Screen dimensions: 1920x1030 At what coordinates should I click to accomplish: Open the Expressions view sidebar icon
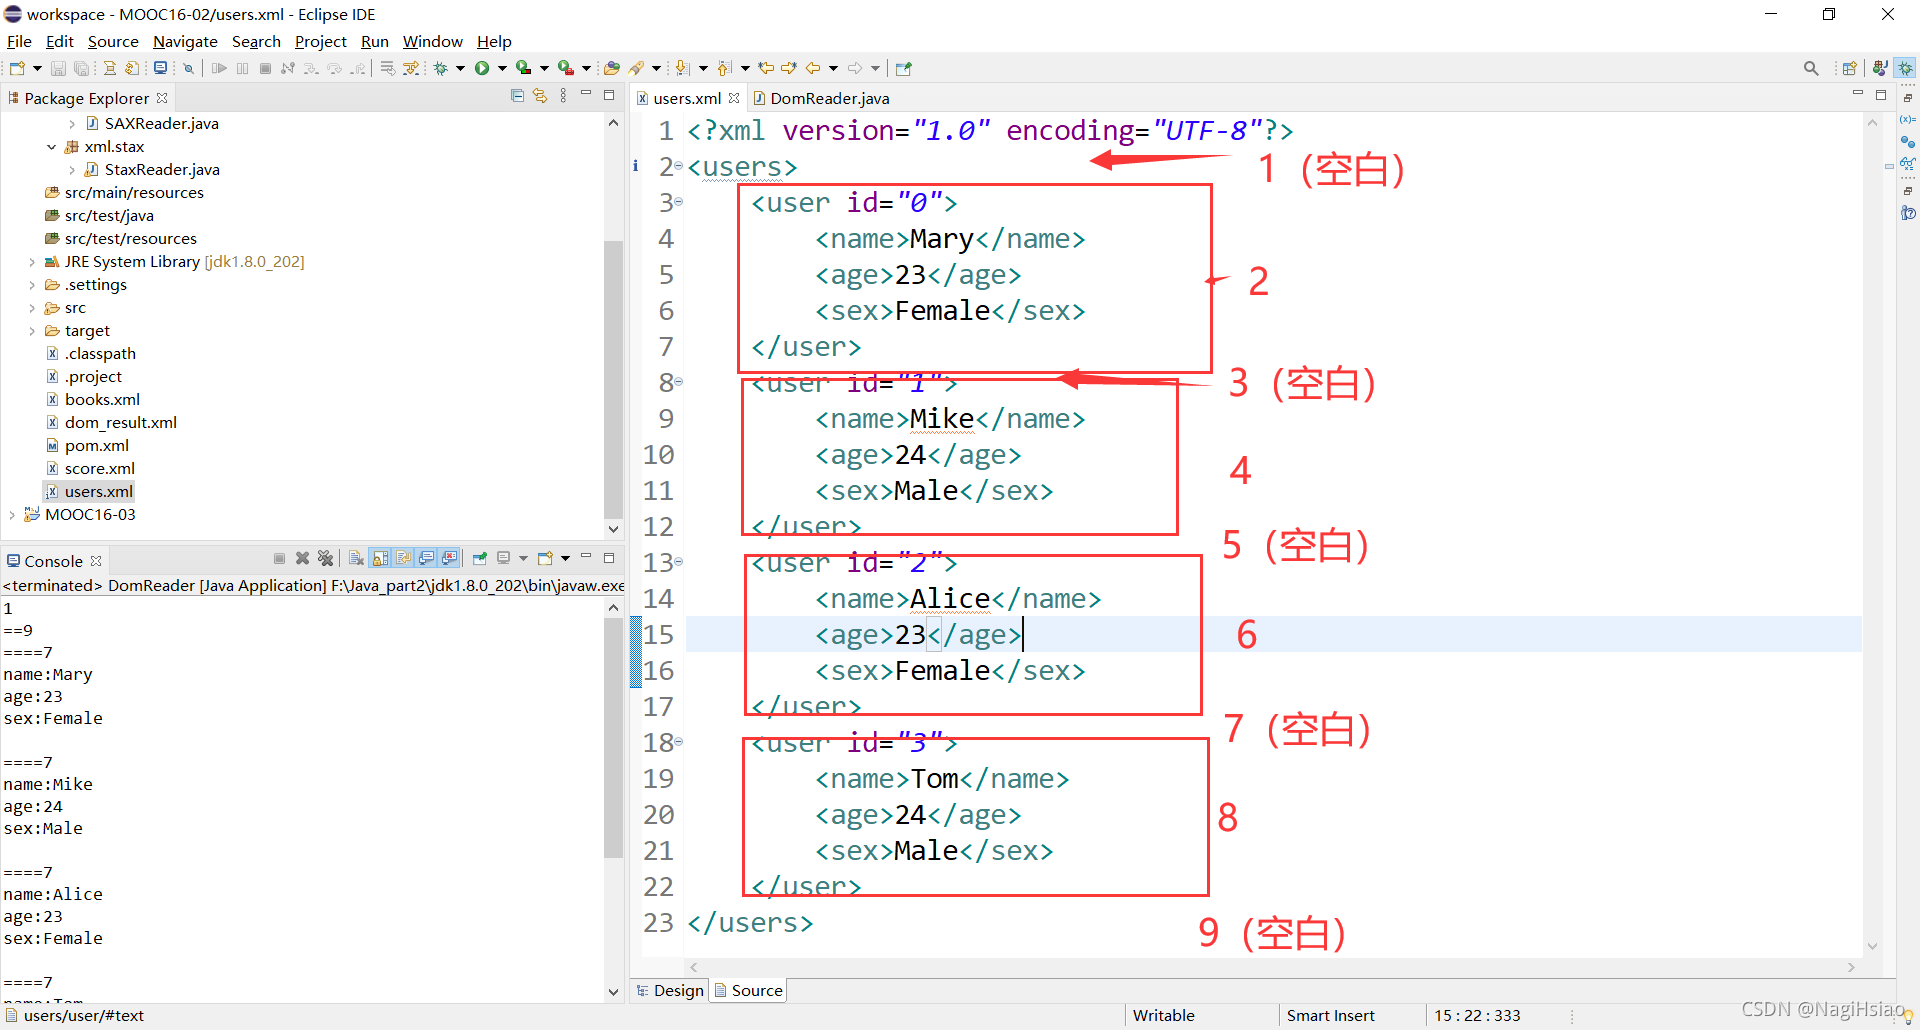pos(1908,164)
